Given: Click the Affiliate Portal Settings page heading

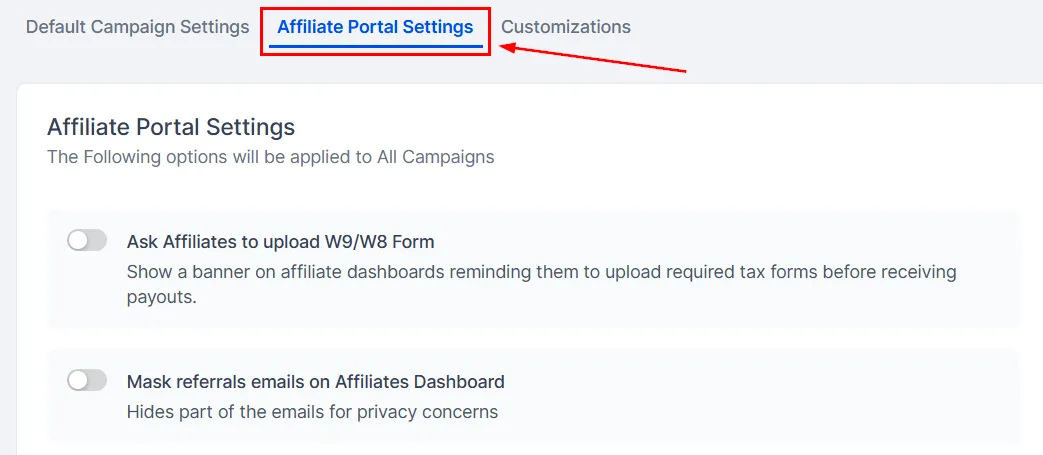Looking at the screenshot, I should (x=171, y=127).
